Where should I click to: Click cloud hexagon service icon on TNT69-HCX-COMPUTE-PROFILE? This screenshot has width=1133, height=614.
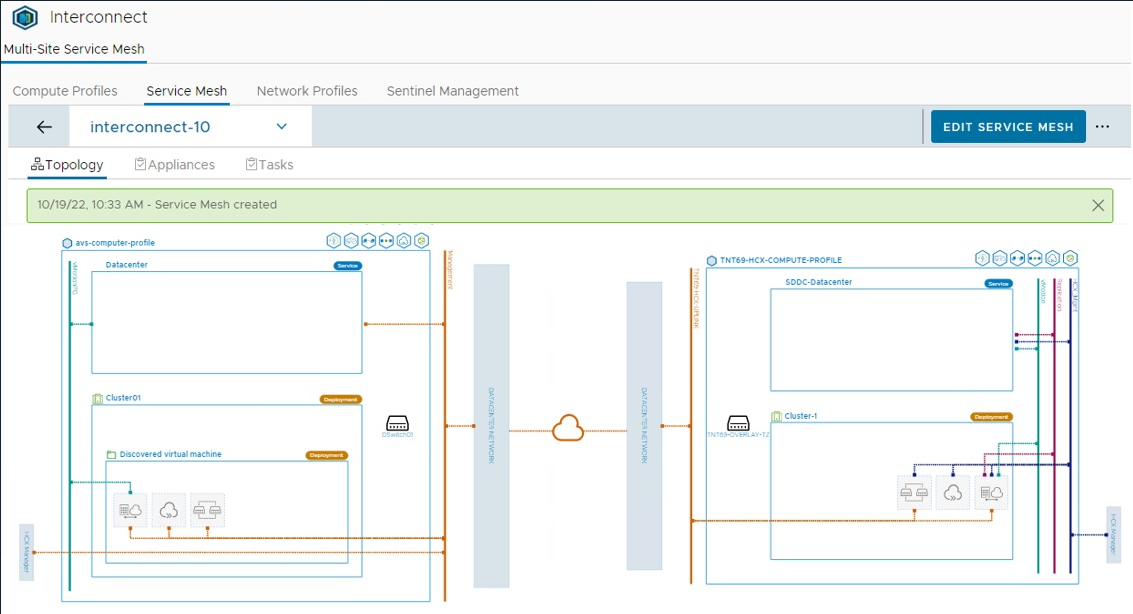[x=1053, y=258]
